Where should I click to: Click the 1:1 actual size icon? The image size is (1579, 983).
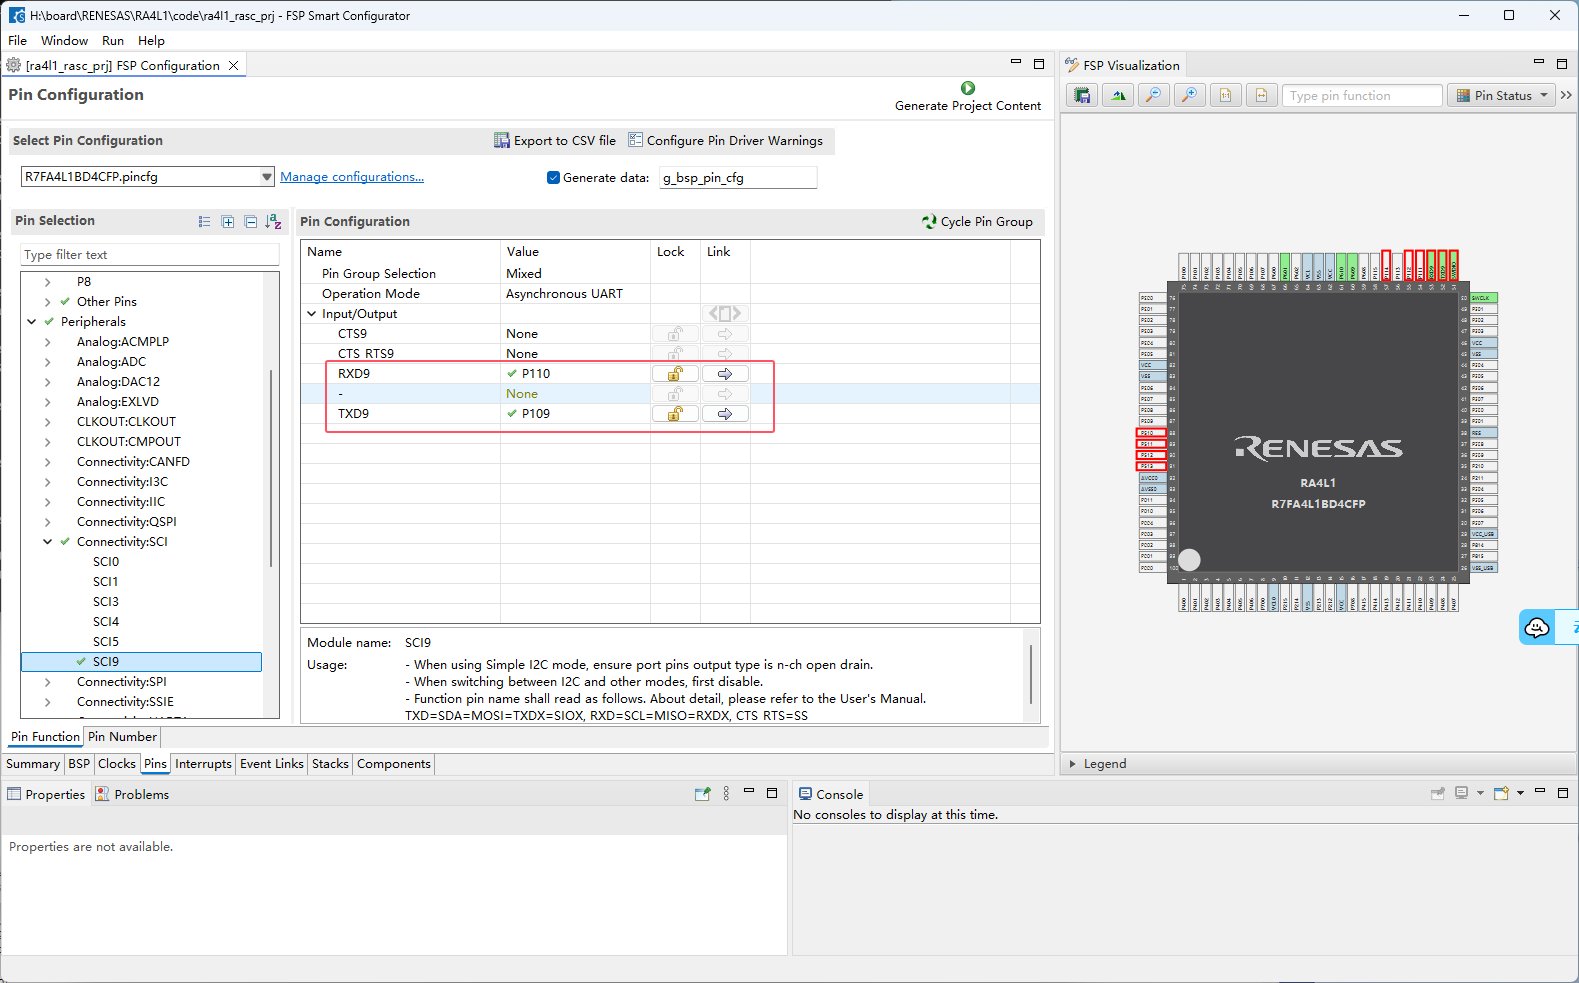click(x=1225, y=95)
